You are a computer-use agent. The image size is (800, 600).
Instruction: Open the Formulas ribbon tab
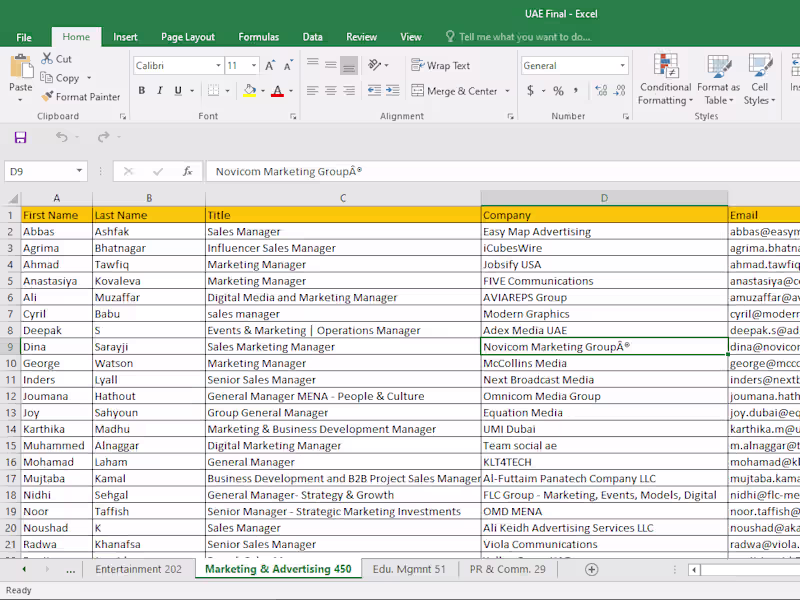pyautogui.click(x=258, y=37)
